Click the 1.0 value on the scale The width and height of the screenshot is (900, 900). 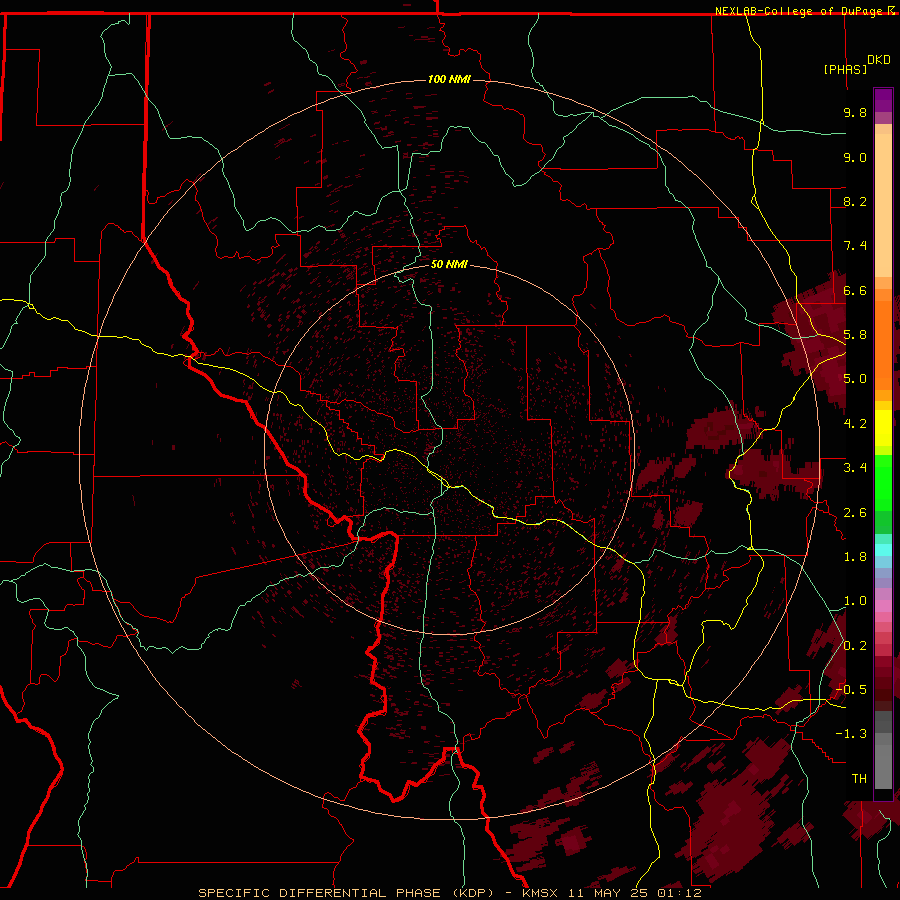(x=855, y=601)
